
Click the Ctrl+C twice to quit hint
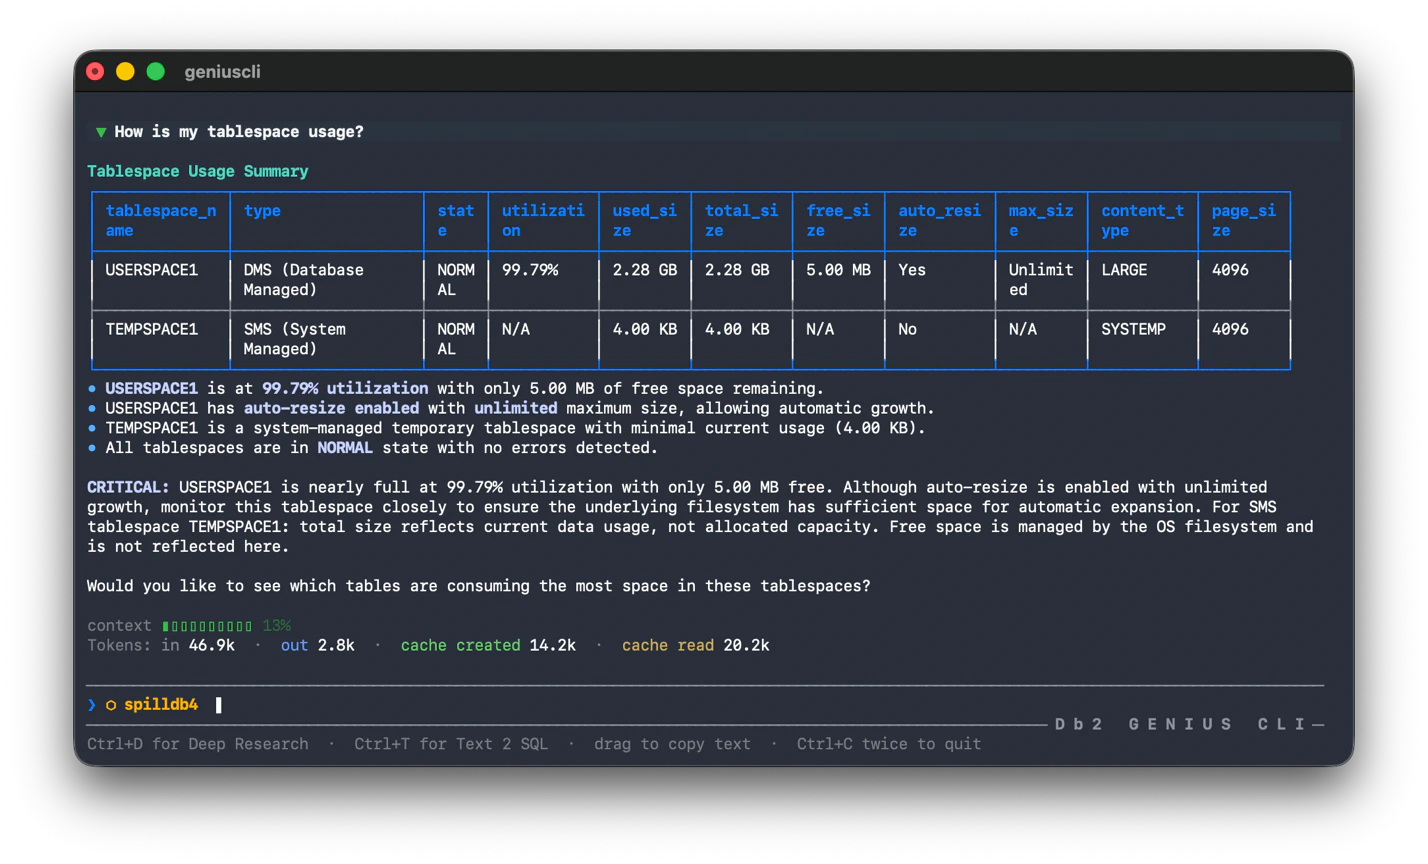click(889, 744)
